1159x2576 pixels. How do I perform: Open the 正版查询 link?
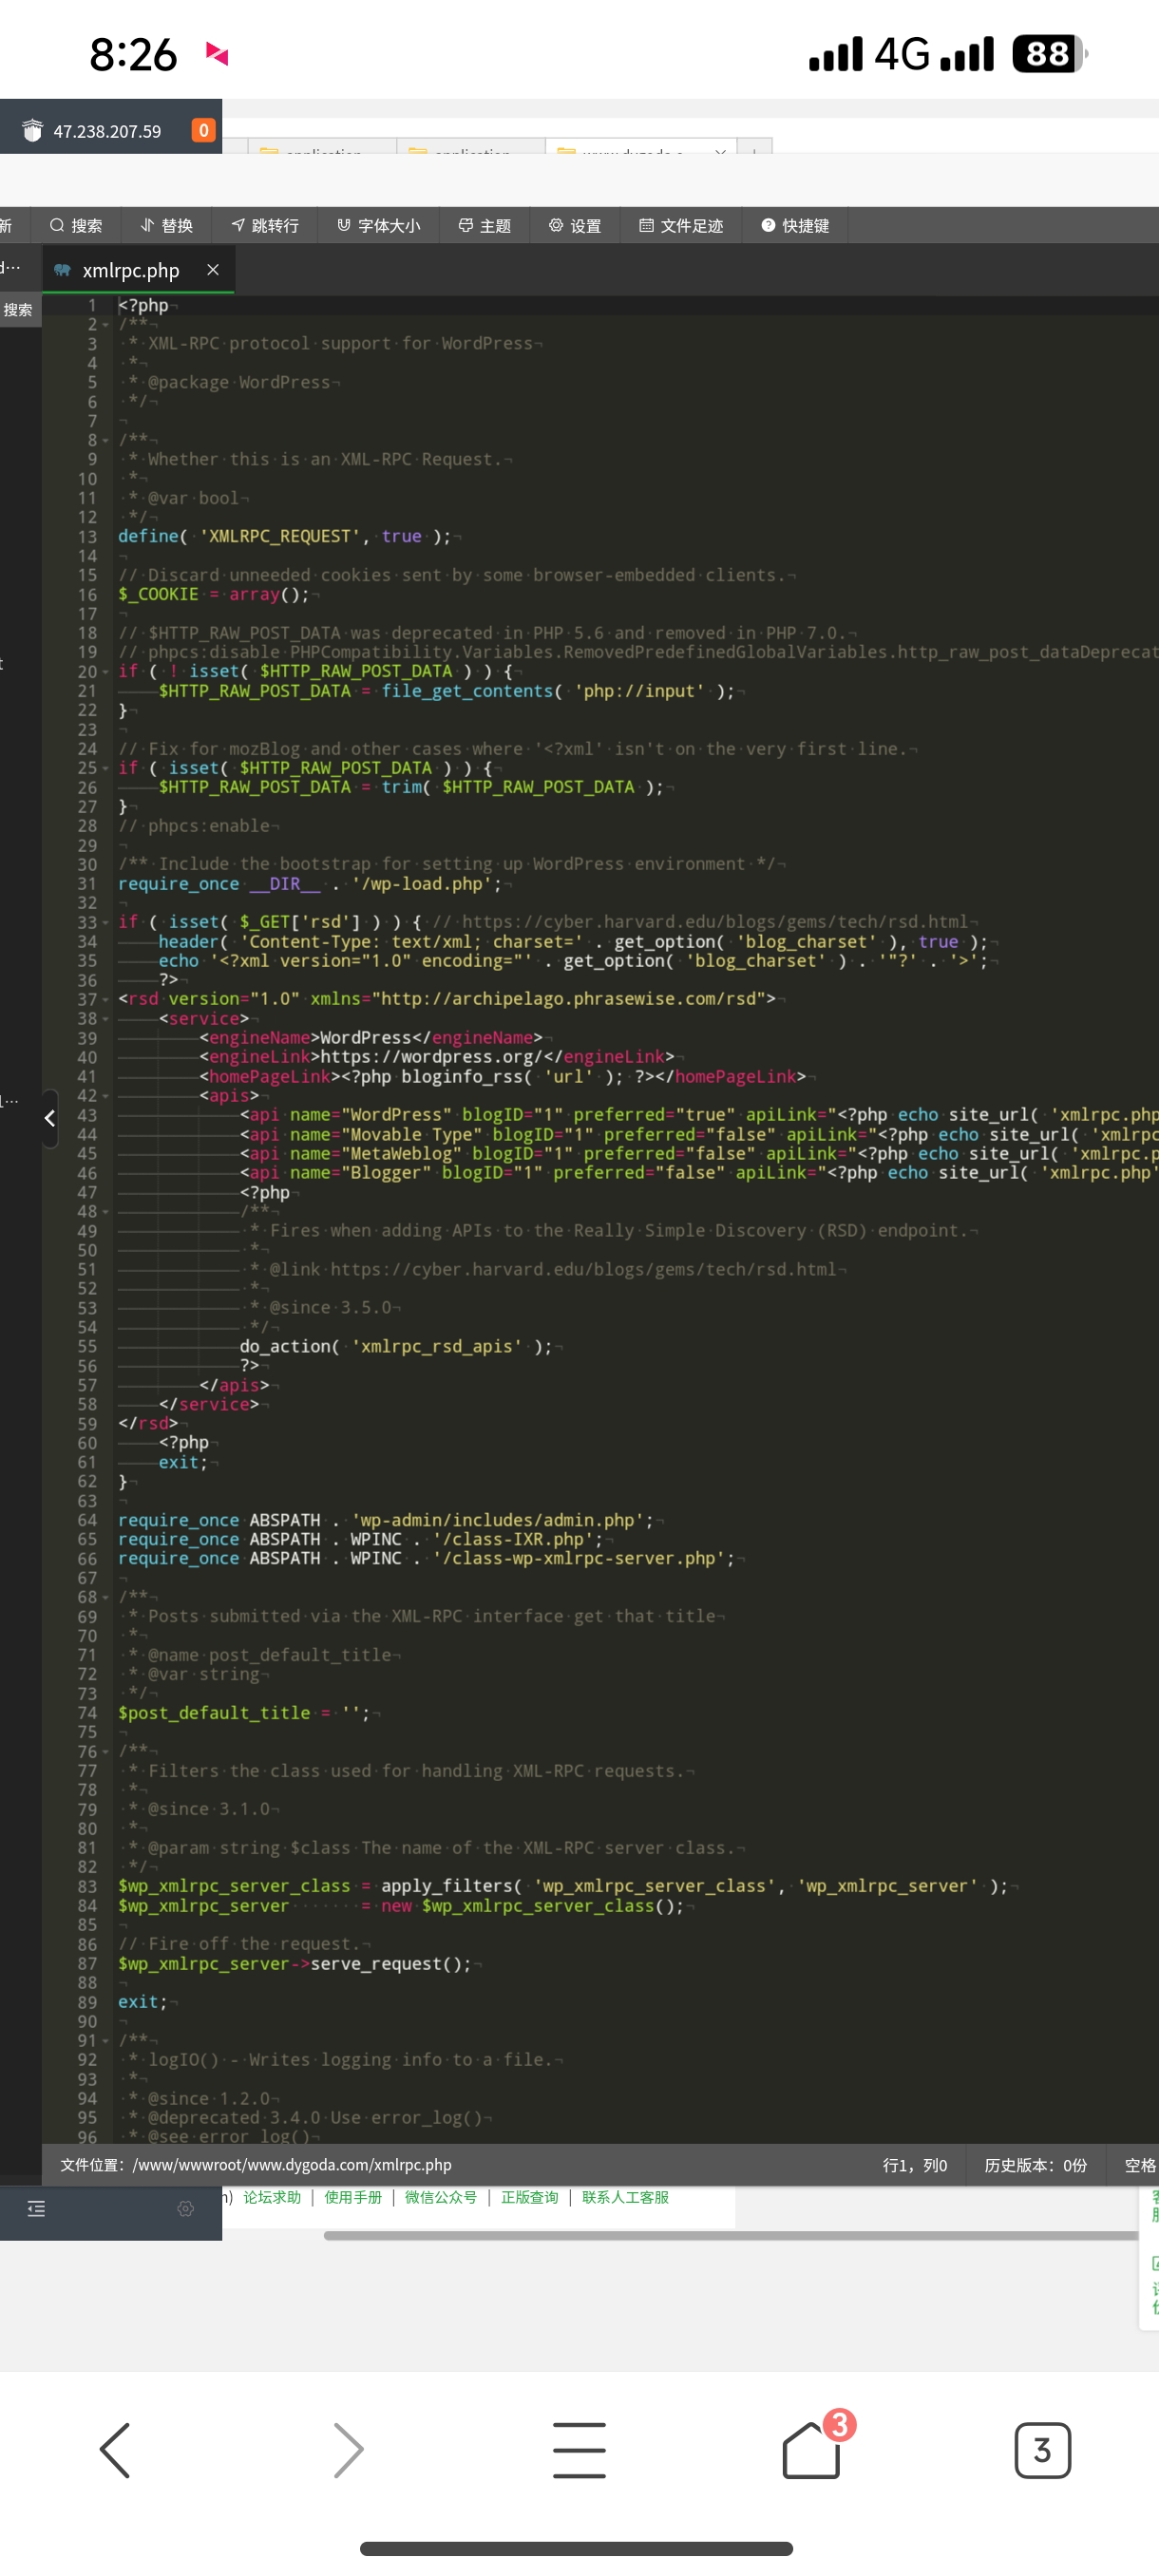[530, 2197]
